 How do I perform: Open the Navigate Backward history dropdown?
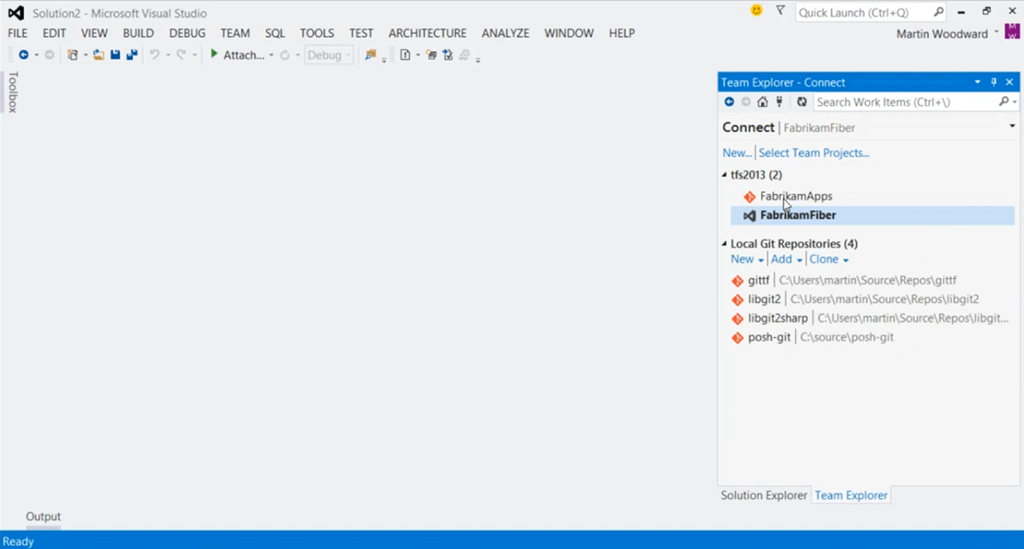pos(36,55)
